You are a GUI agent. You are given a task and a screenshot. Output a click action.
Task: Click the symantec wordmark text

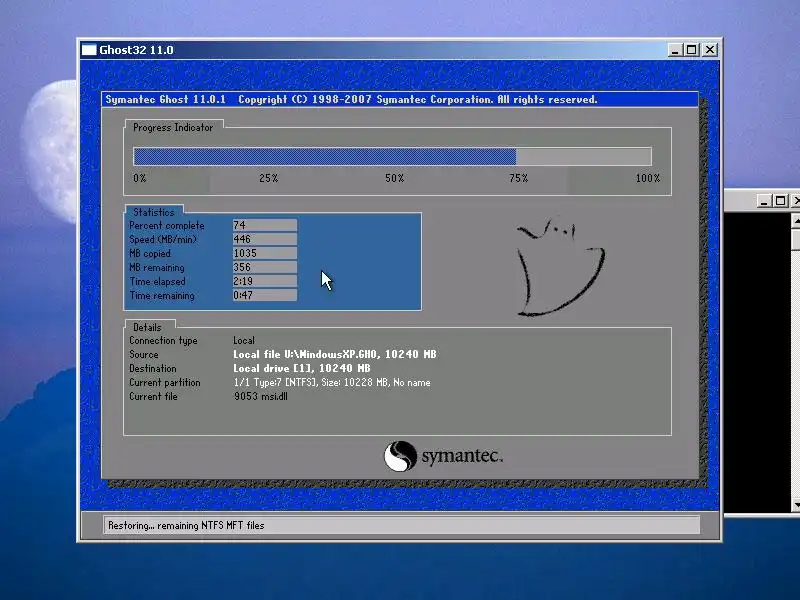(x=462, y=456)
